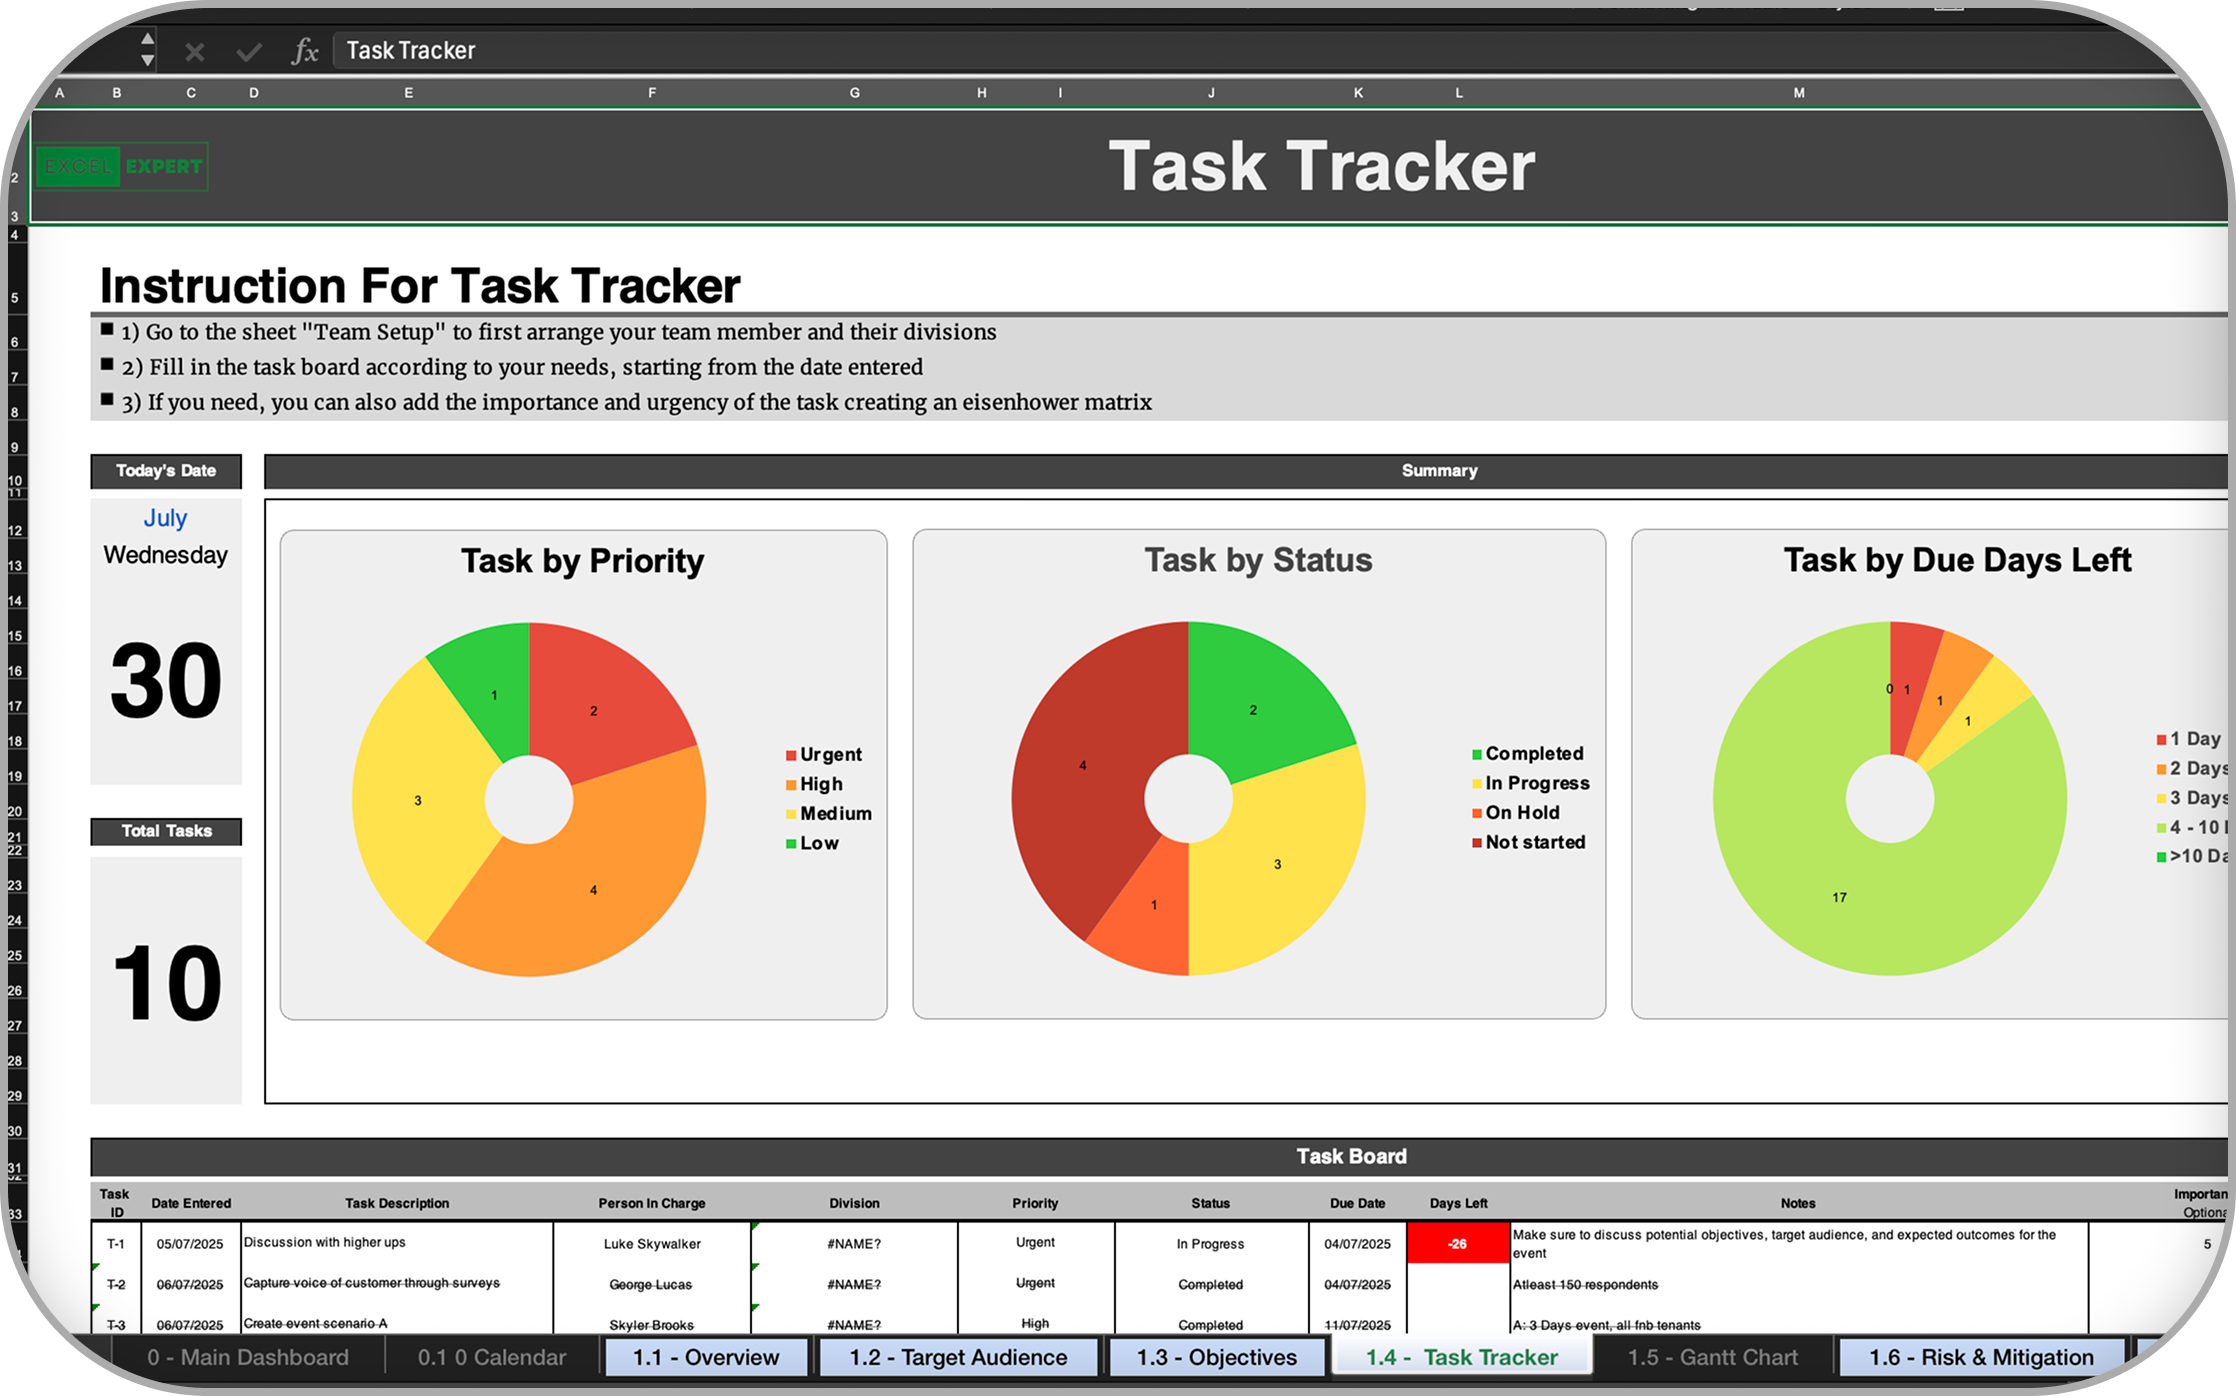
Task: Click the red -26 Days Left cell
Action: click(x=1457, y=1243)
